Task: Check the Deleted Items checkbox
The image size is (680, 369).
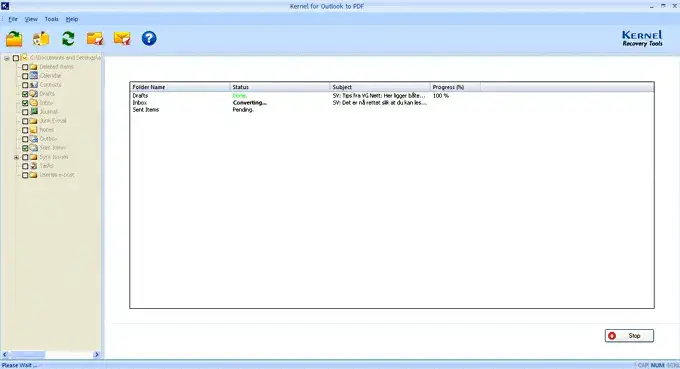Action: [25, 67]
